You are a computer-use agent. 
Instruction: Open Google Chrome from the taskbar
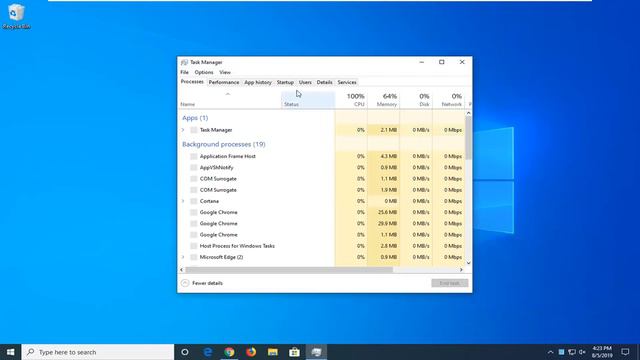(229, 352)
